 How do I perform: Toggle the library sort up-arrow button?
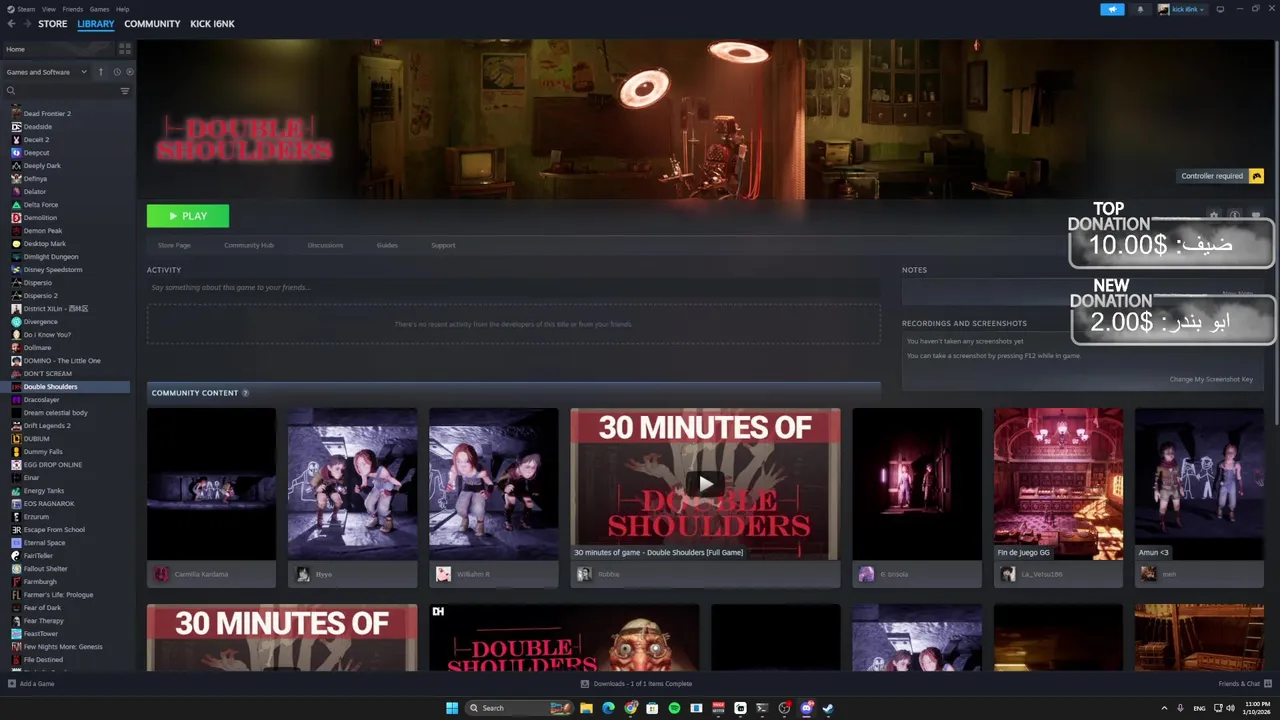tap(100, 72)
